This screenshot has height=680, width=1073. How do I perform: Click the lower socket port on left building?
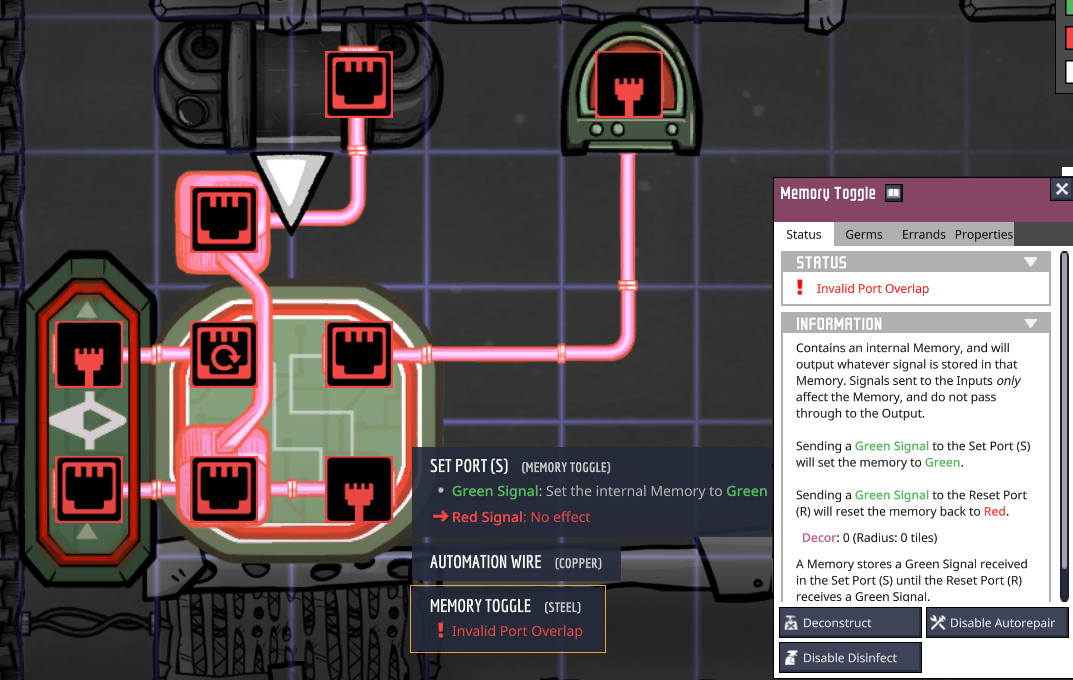[x=90, y=488]
